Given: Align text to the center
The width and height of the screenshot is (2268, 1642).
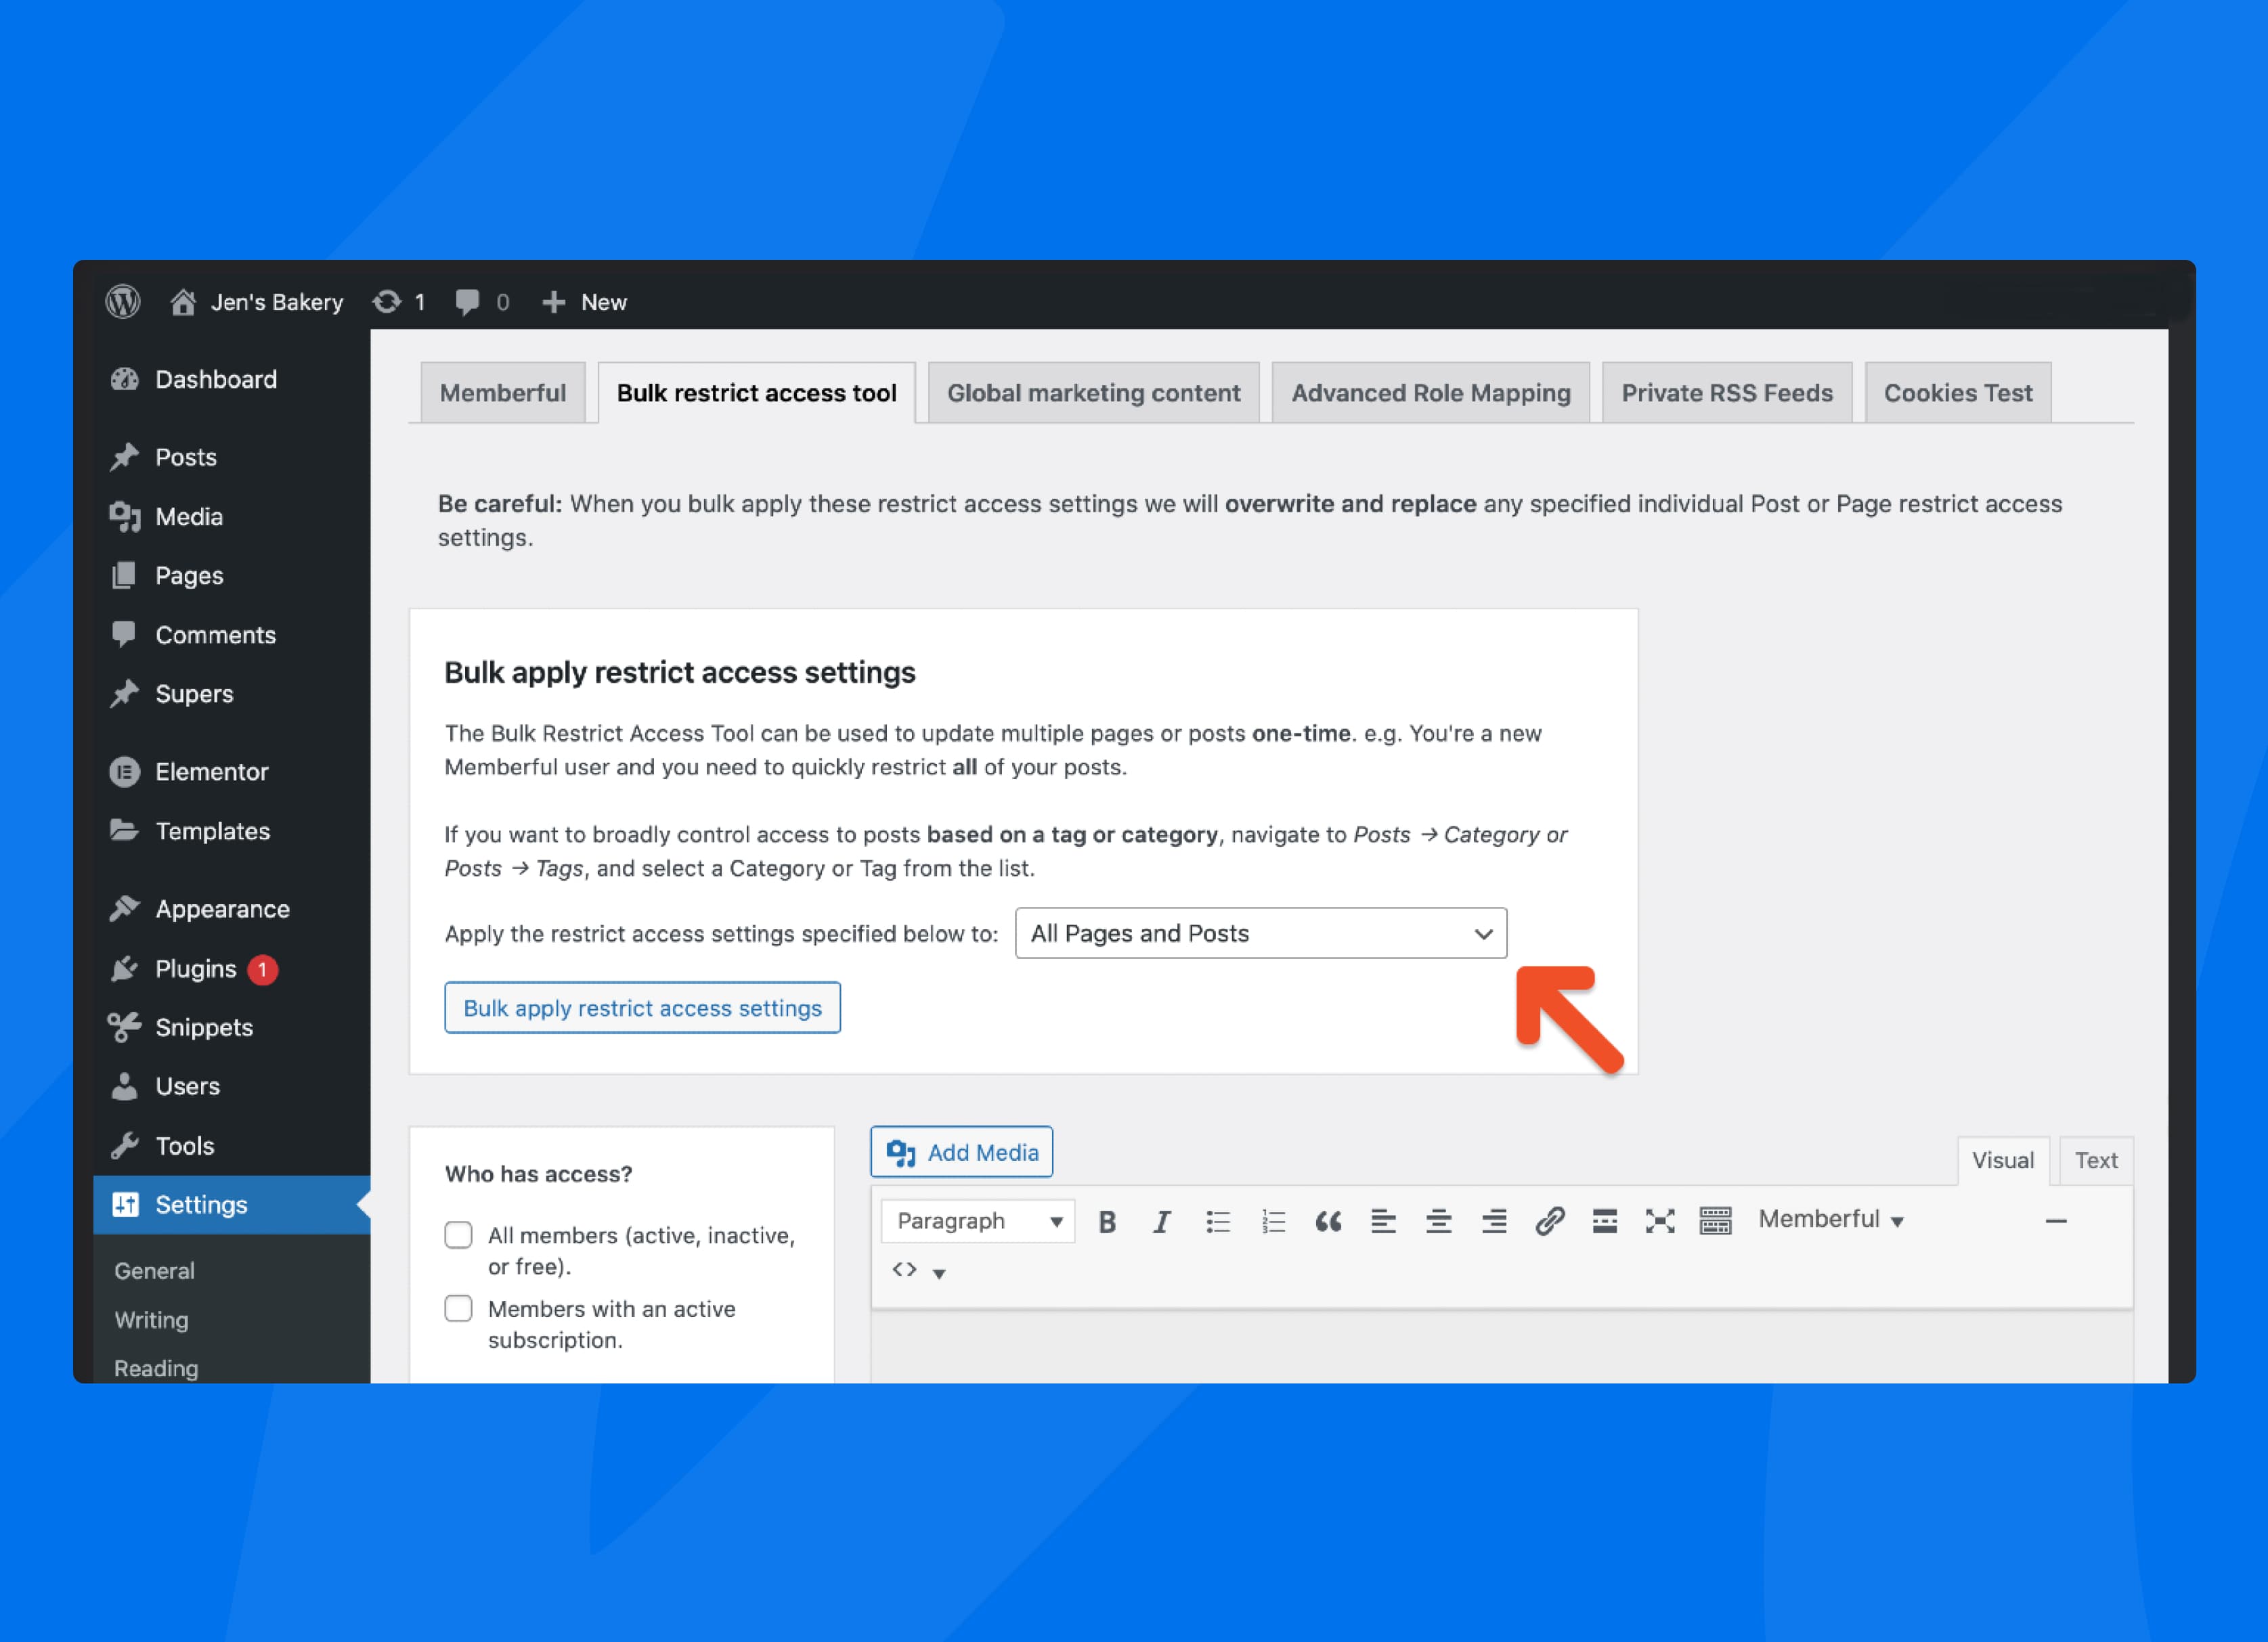Looking at the screenshot, I should coord(1439,1220).
